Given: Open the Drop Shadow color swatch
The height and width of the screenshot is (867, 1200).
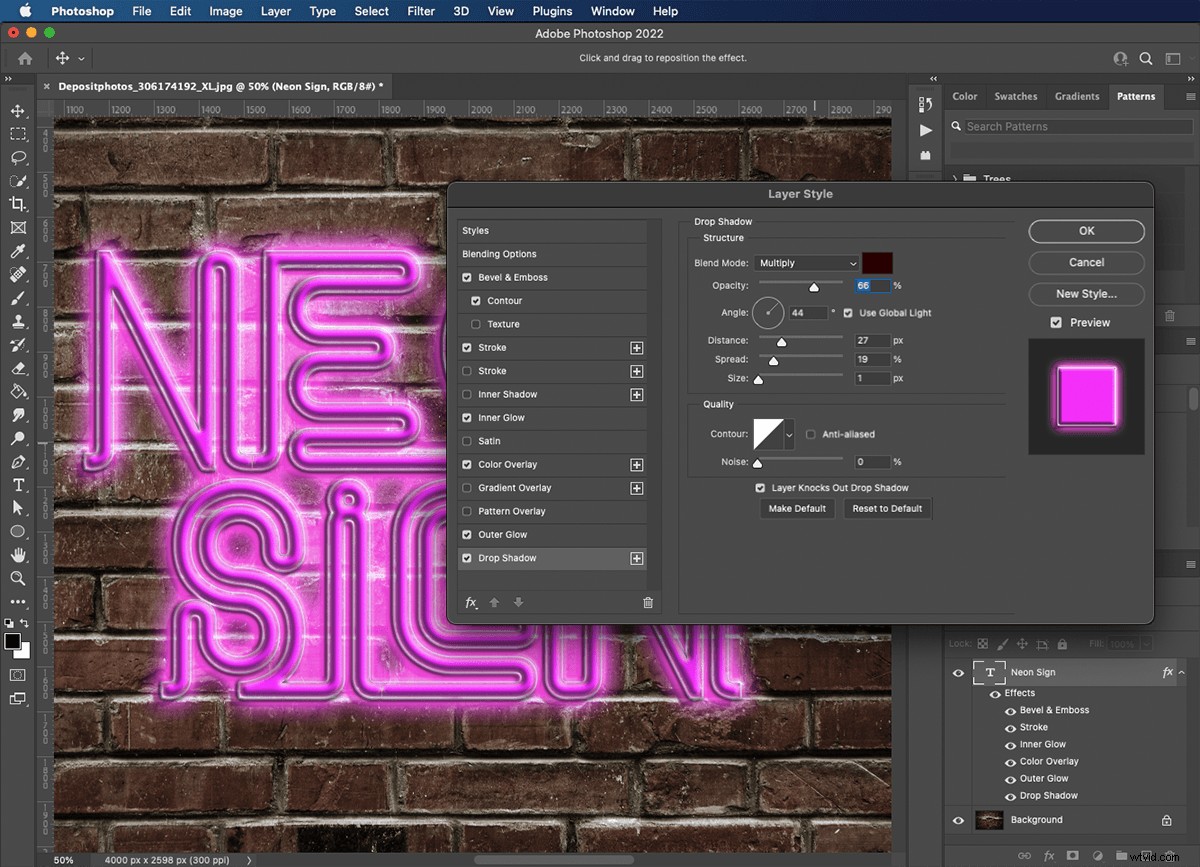Looking at the screenshot, I should click(x=877, y=262).
